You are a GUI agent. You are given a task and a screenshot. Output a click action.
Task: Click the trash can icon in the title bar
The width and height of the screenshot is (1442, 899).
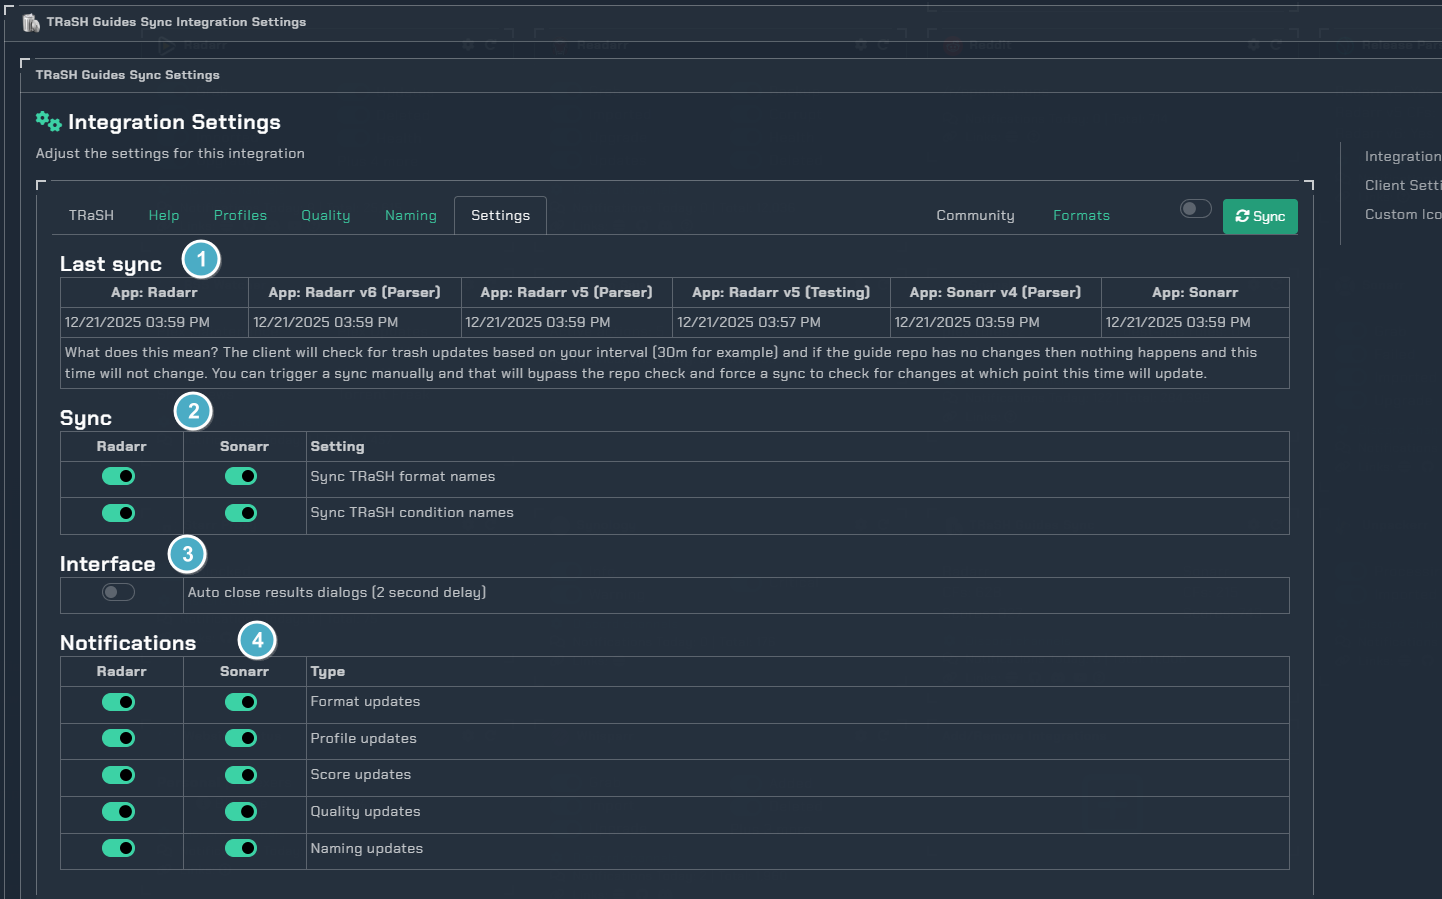click(x=31, y=21)
